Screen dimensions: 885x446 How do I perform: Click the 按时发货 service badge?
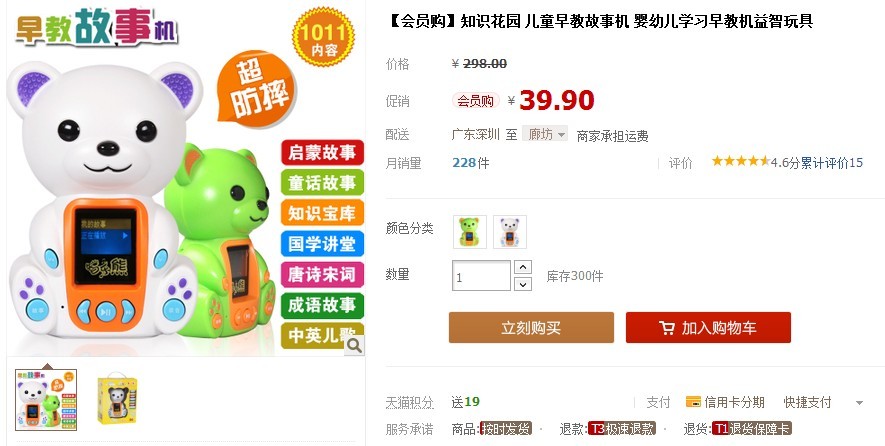pyautogui.click(x=506, y=428)
